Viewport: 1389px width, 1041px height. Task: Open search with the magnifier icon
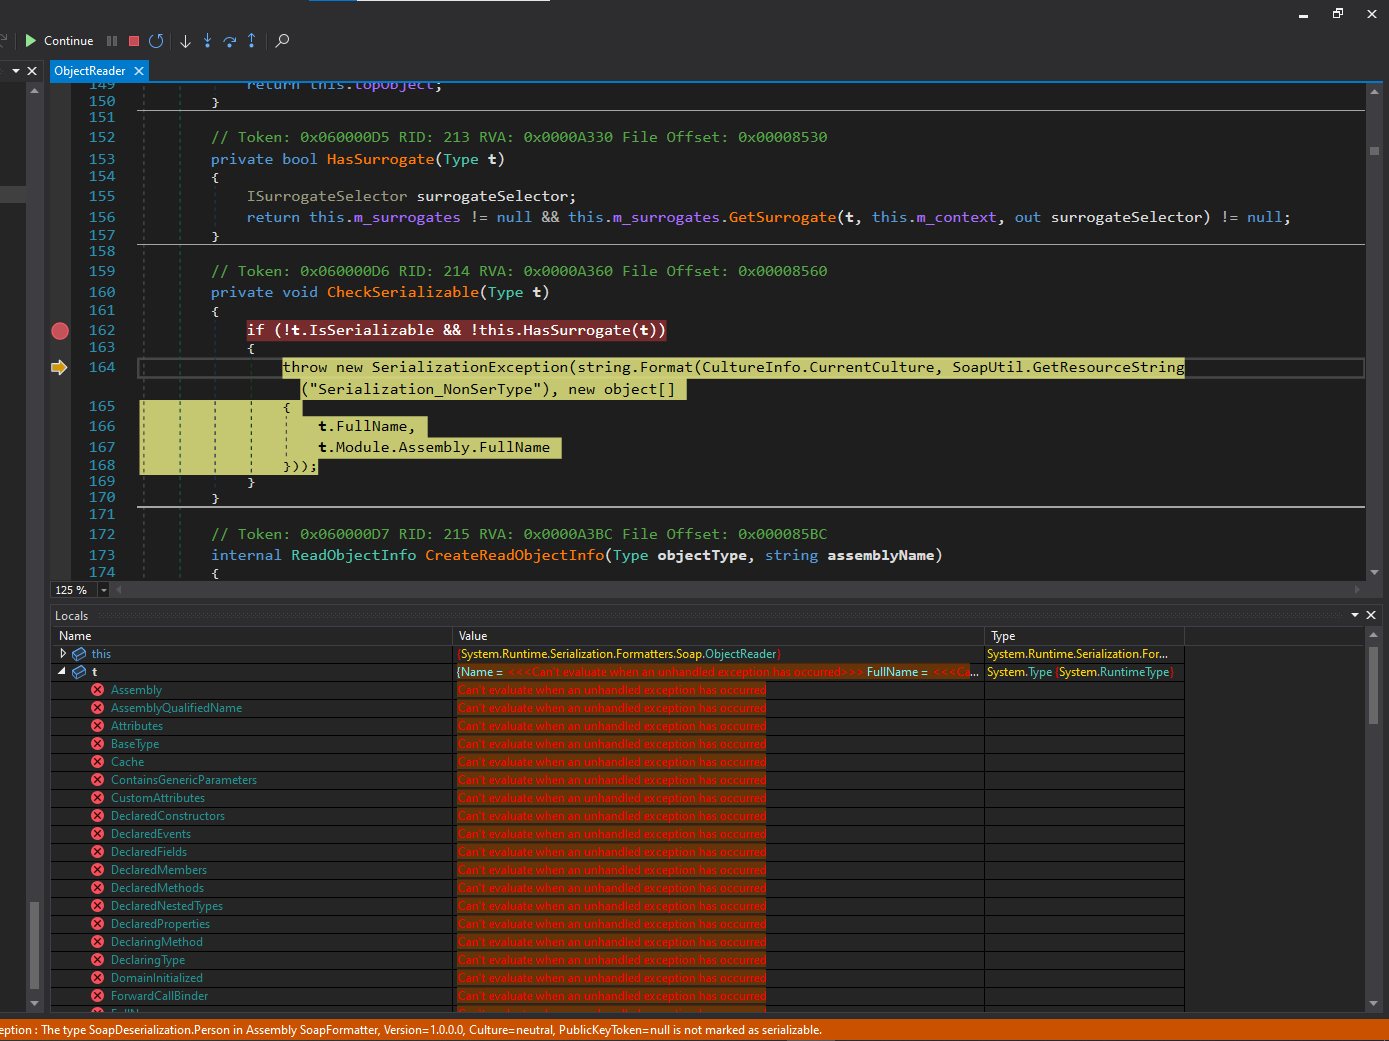coord(282,41)
